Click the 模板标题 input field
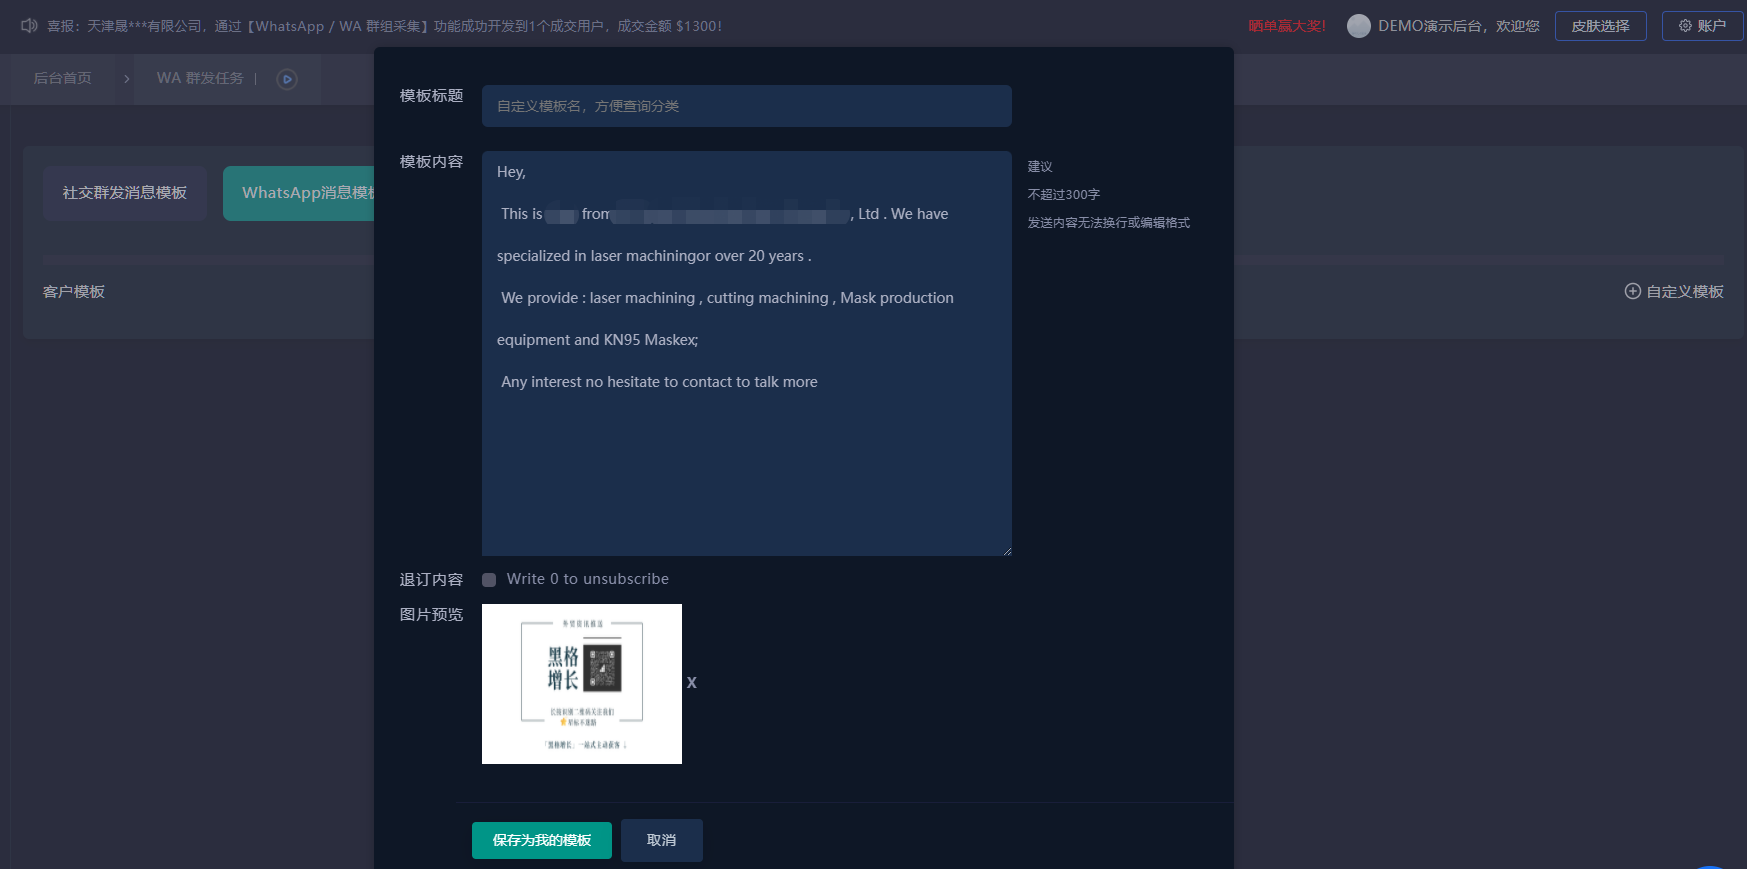This screenshot has height=869, width=1747. 746,106
